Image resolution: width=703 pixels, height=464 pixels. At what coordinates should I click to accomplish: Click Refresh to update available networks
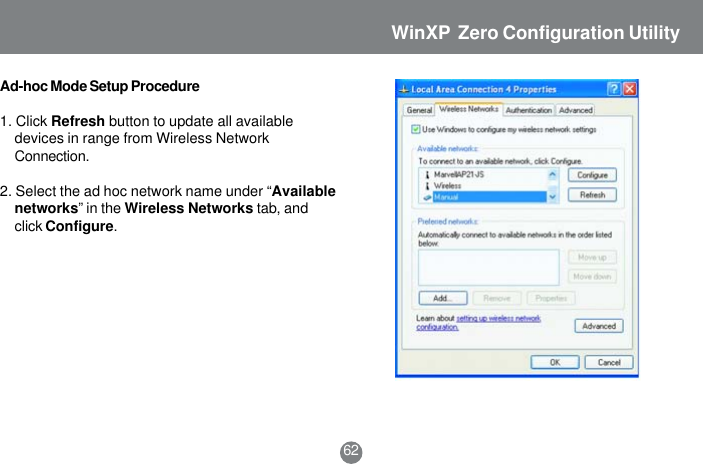pyautogui.click(x=592, y=195)
